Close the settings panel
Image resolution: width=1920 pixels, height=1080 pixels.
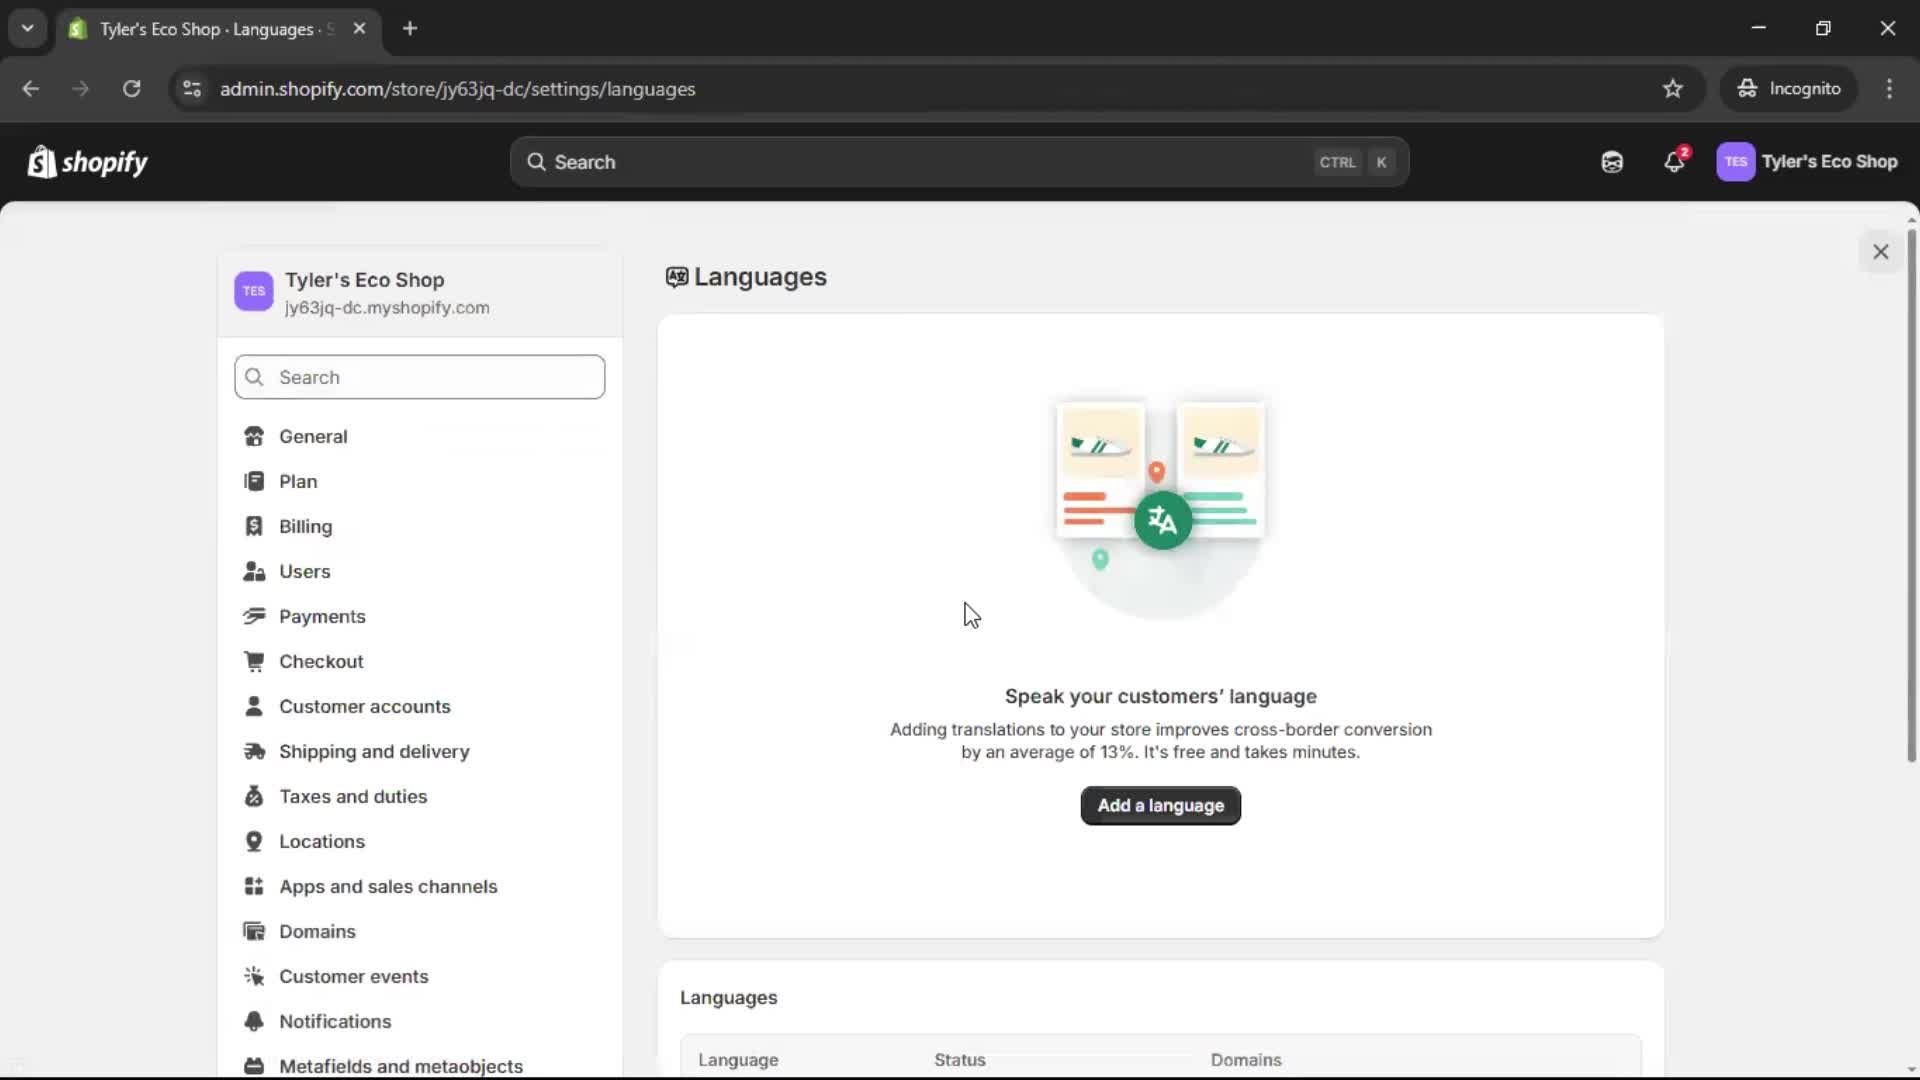coord(1880,252)
